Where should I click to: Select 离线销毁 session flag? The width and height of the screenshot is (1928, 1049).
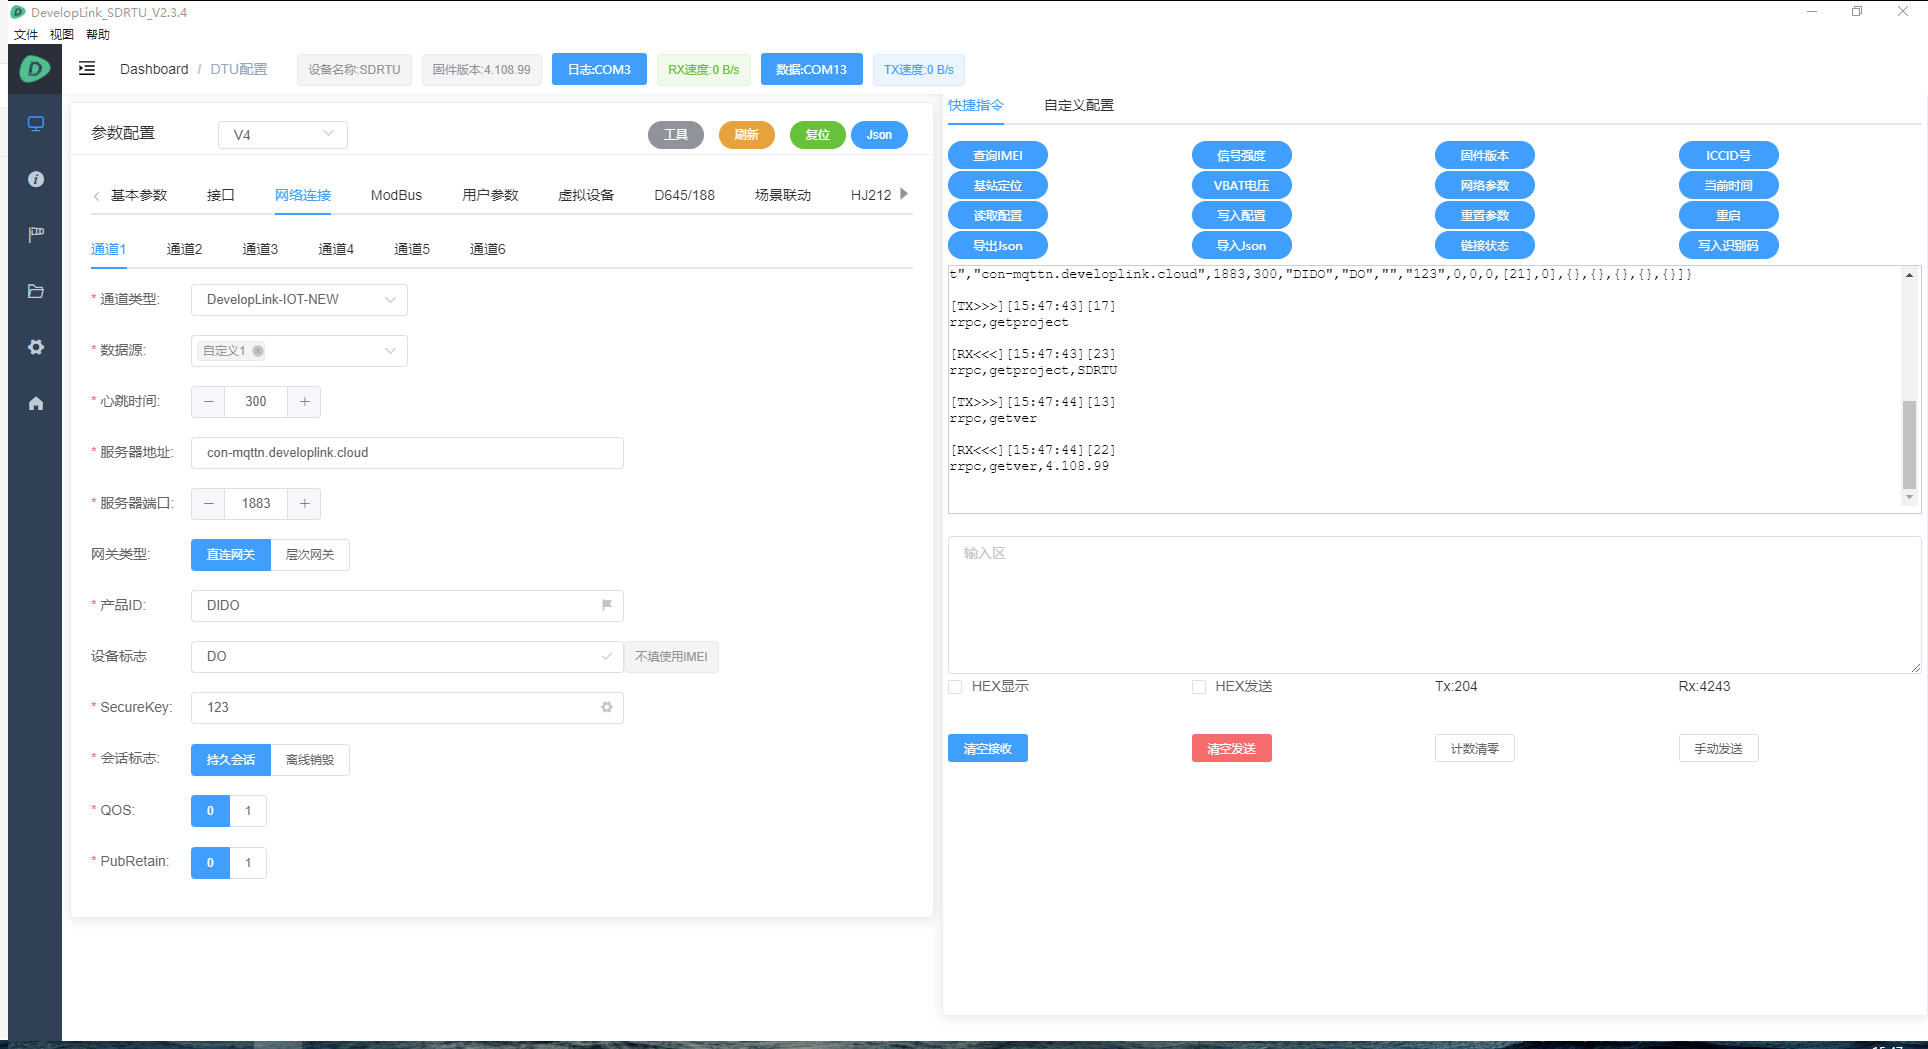pyautogui.click(x=310, y=759)
